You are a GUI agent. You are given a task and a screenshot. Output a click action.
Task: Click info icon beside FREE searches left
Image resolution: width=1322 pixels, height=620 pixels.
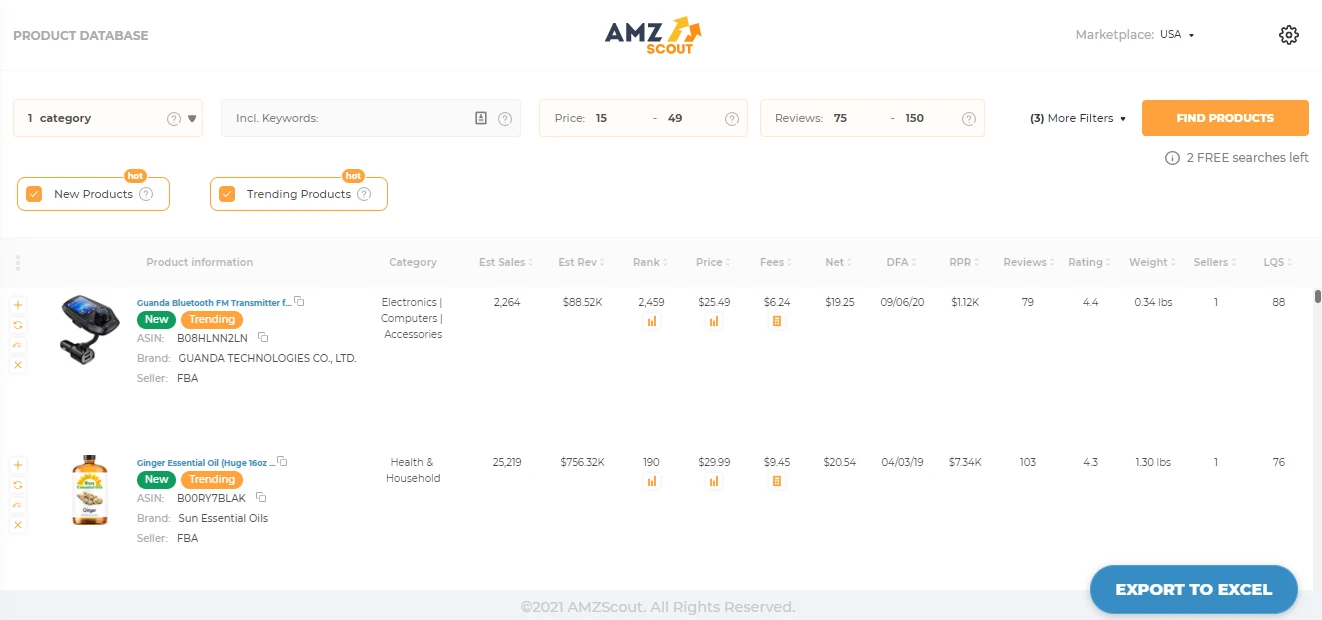pyautogui.click(x=1172, y=158)
